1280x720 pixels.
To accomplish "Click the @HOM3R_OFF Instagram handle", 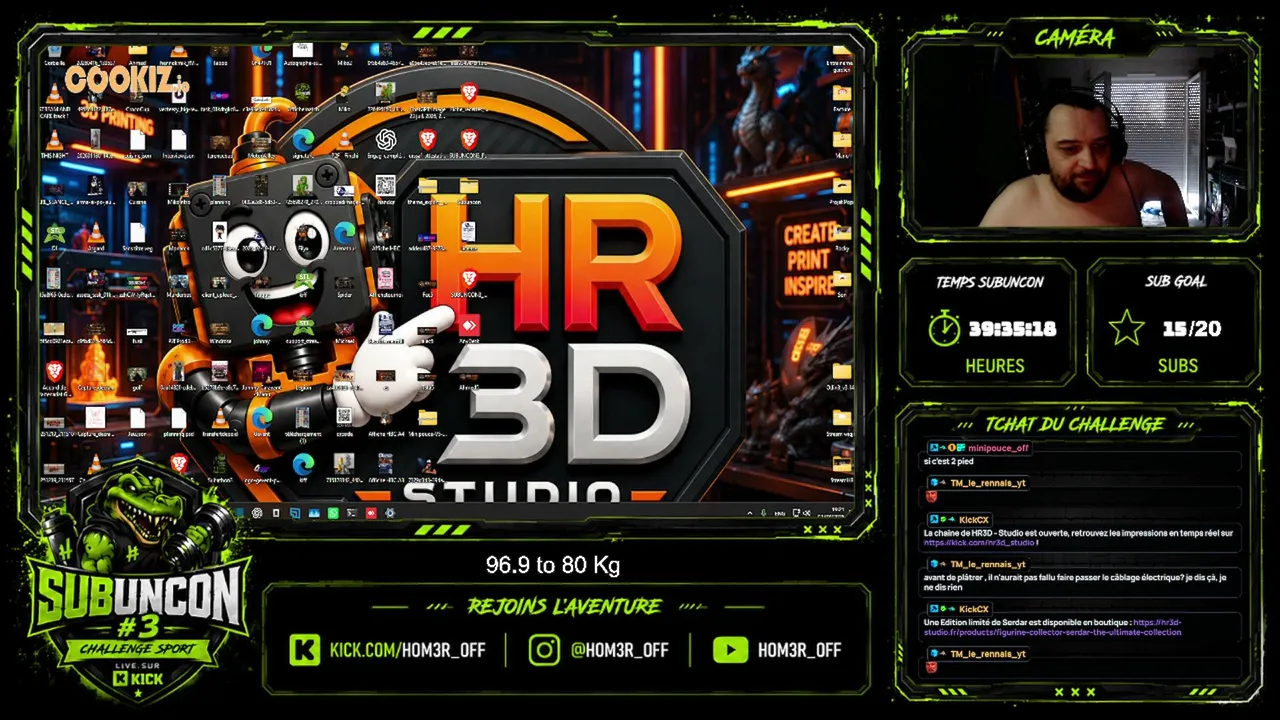I will pos(619,650).
